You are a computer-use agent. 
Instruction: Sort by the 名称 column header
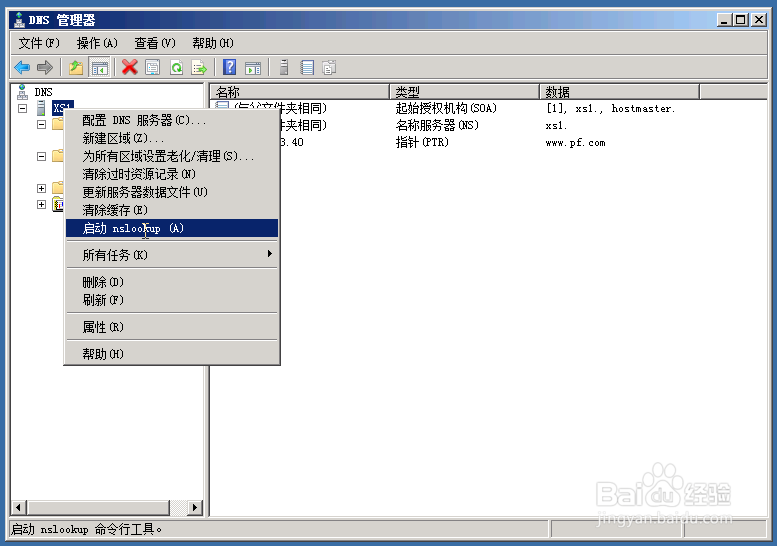point(300,92)
